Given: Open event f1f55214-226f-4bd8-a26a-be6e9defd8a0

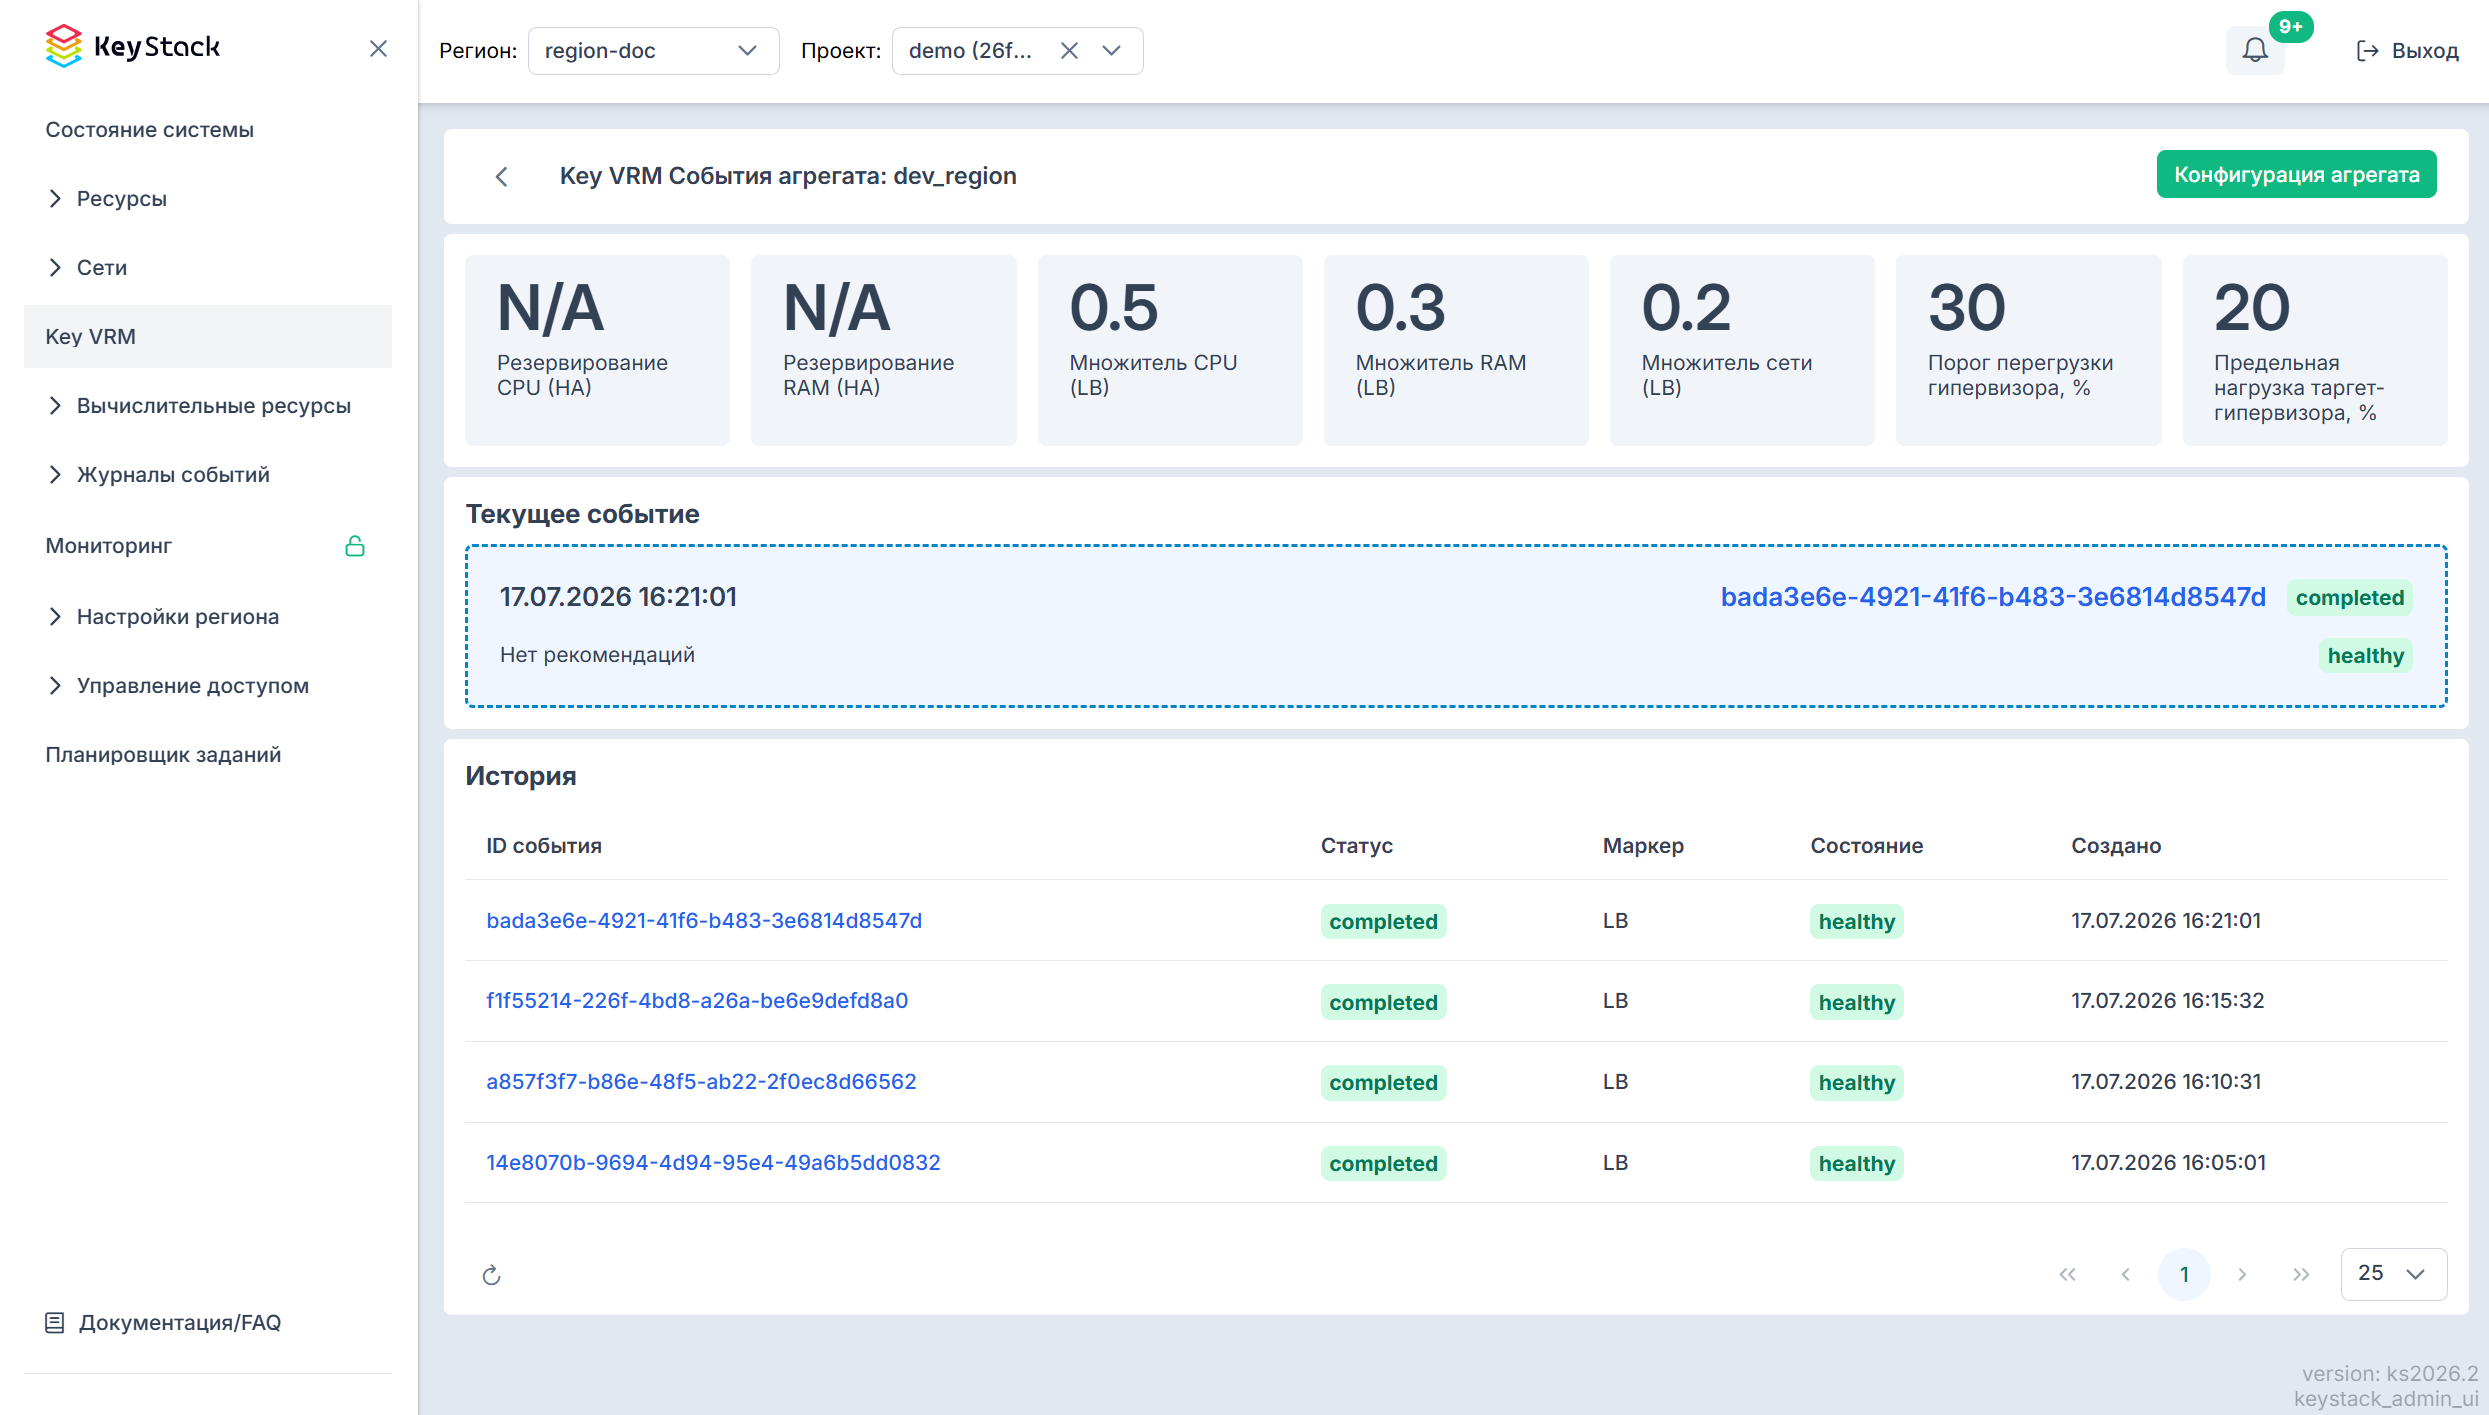Looking at the screenshot, I should 697,1001.
